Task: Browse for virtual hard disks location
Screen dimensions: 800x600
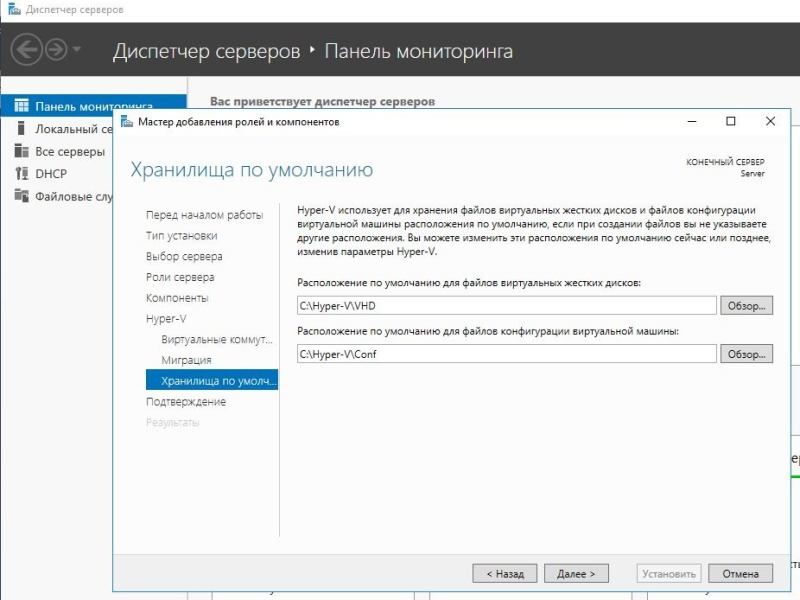Action: tap(746, 306)
